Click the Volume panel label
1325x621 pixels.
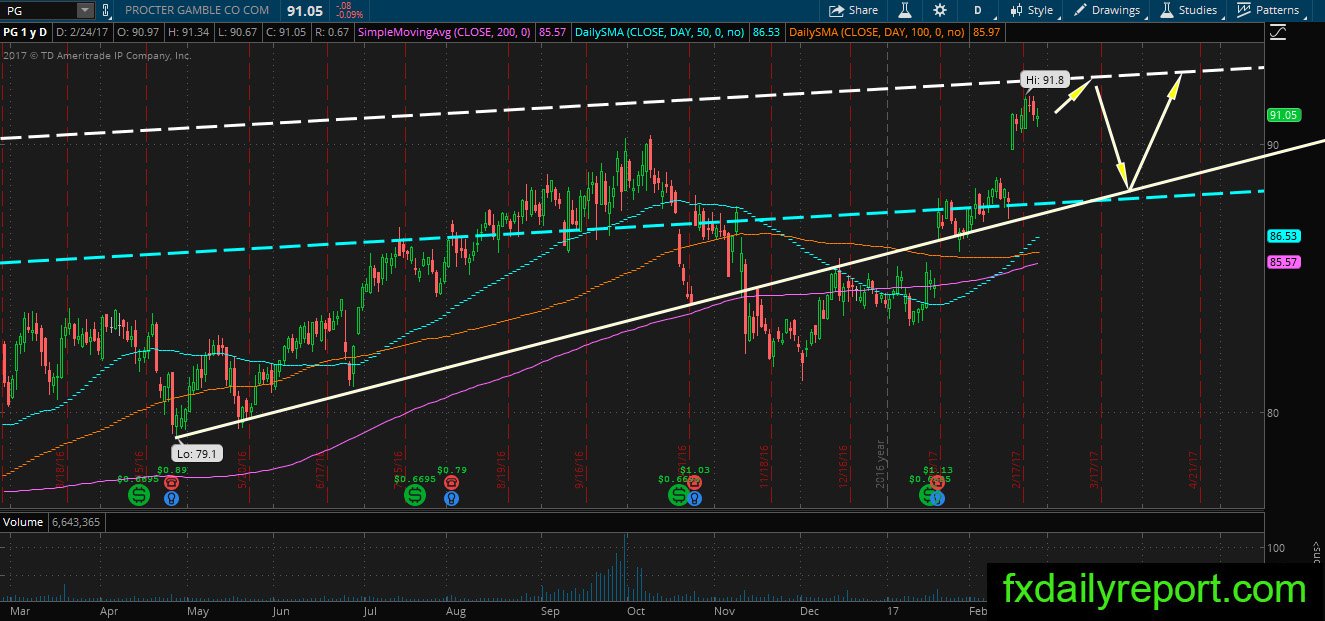pos(21,522)
